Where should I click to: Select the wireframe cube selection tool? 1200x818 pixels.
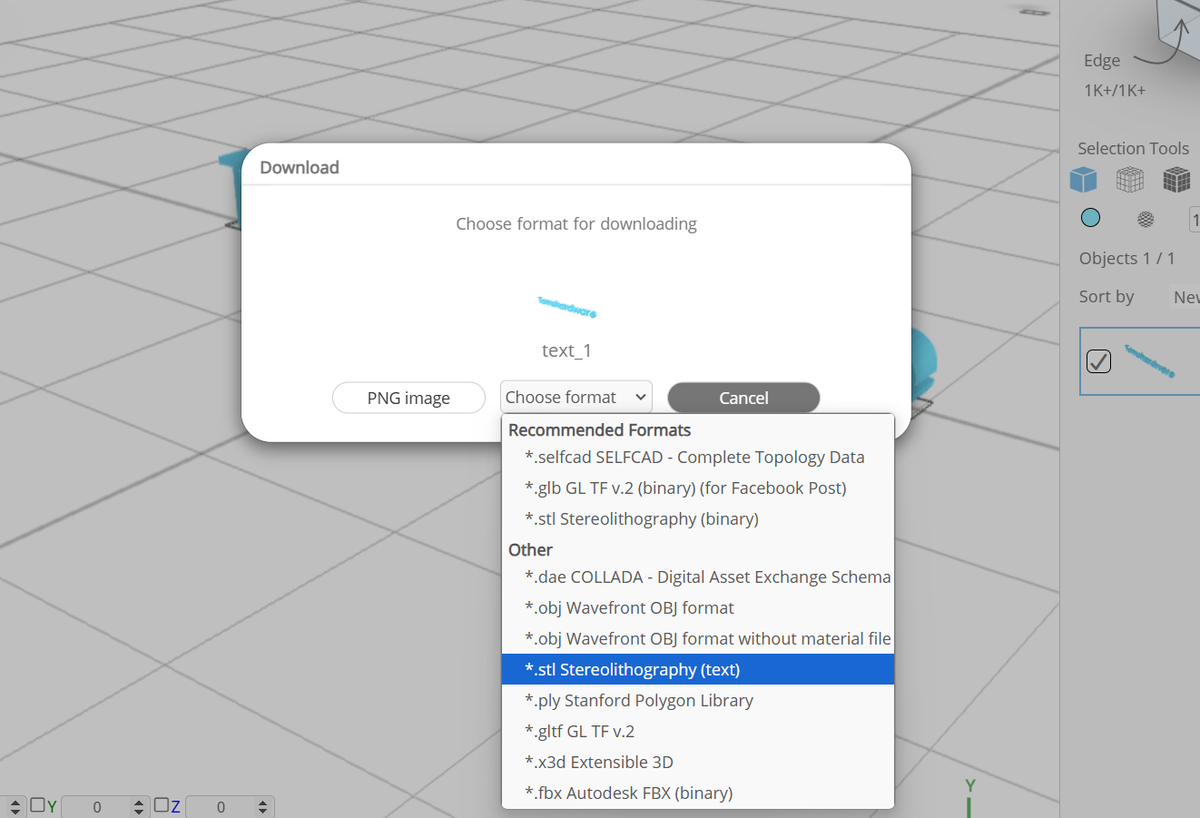[x=1129, y=179]
